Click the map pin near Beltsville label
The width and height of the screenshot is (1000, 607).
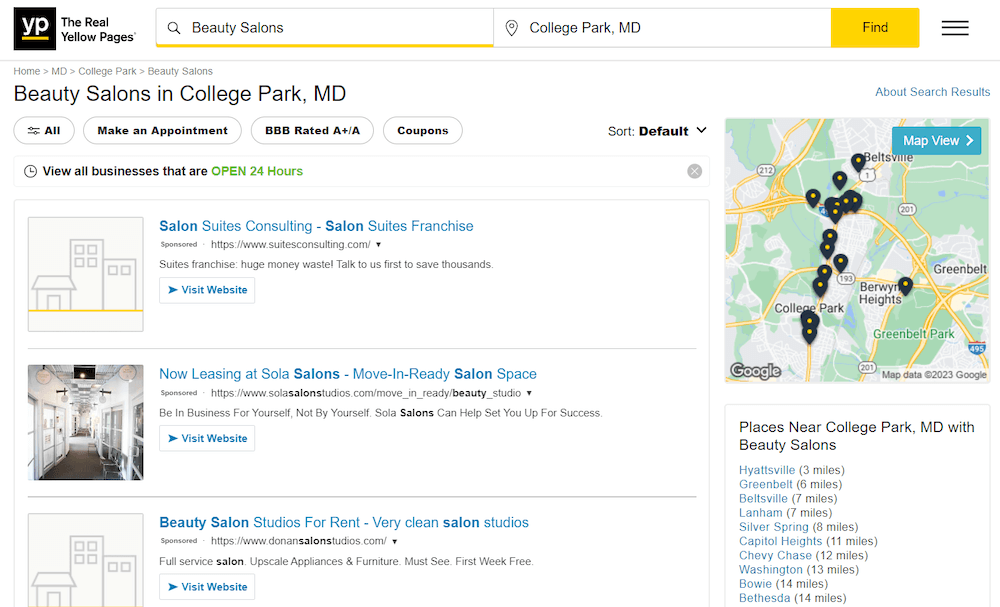[x=858, y=162]
